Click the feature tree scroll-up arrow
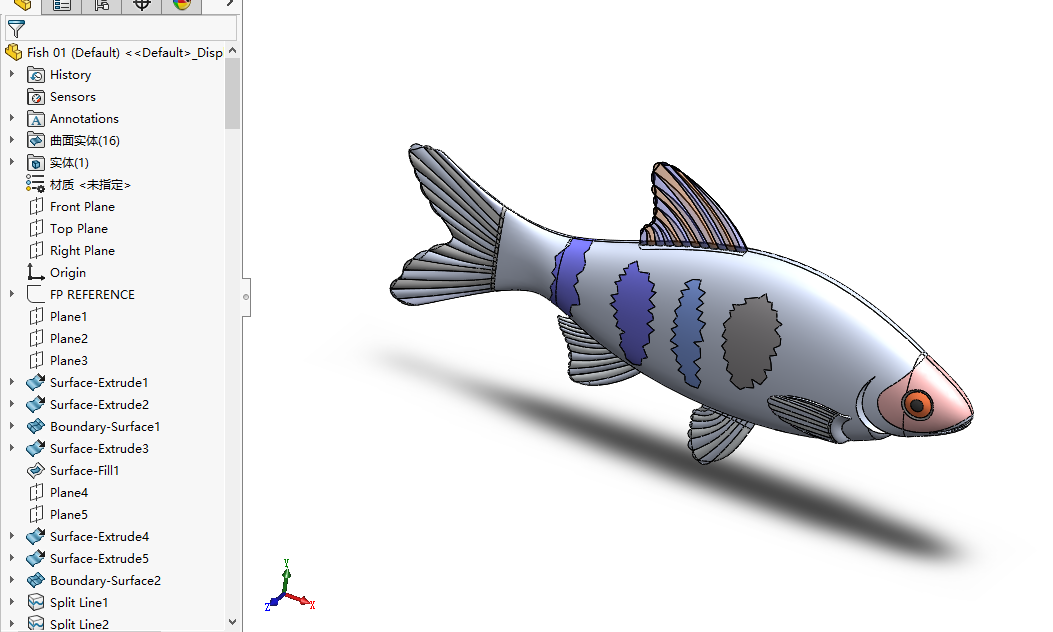Viewport: 1053px width, 632px height. pos(232,51)
